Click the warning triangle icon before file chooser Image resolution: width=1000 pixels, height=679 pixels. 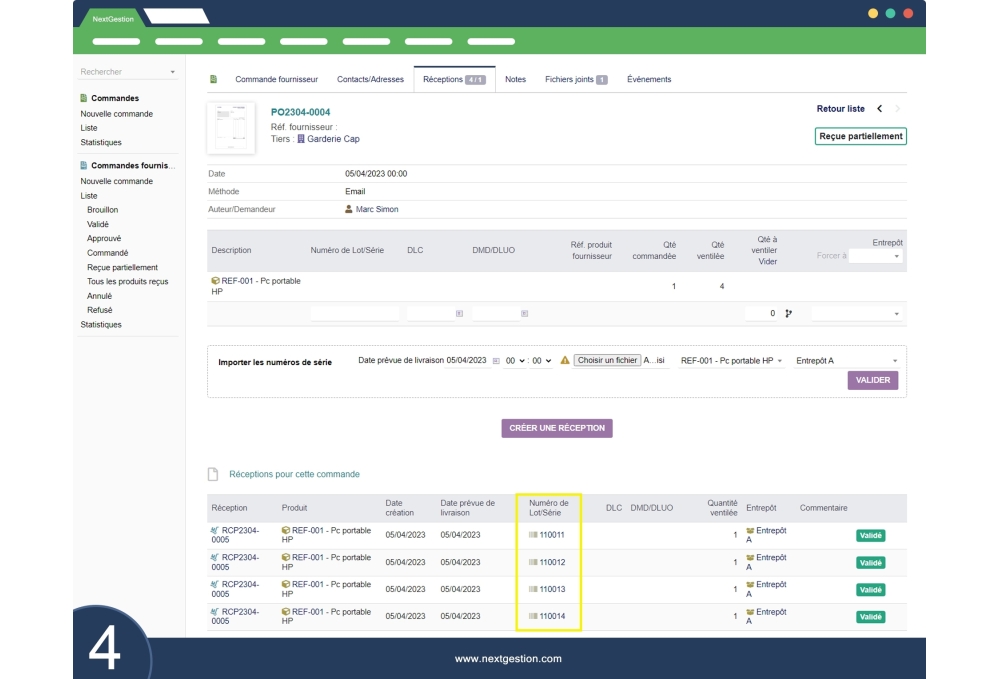pos(565,361)
